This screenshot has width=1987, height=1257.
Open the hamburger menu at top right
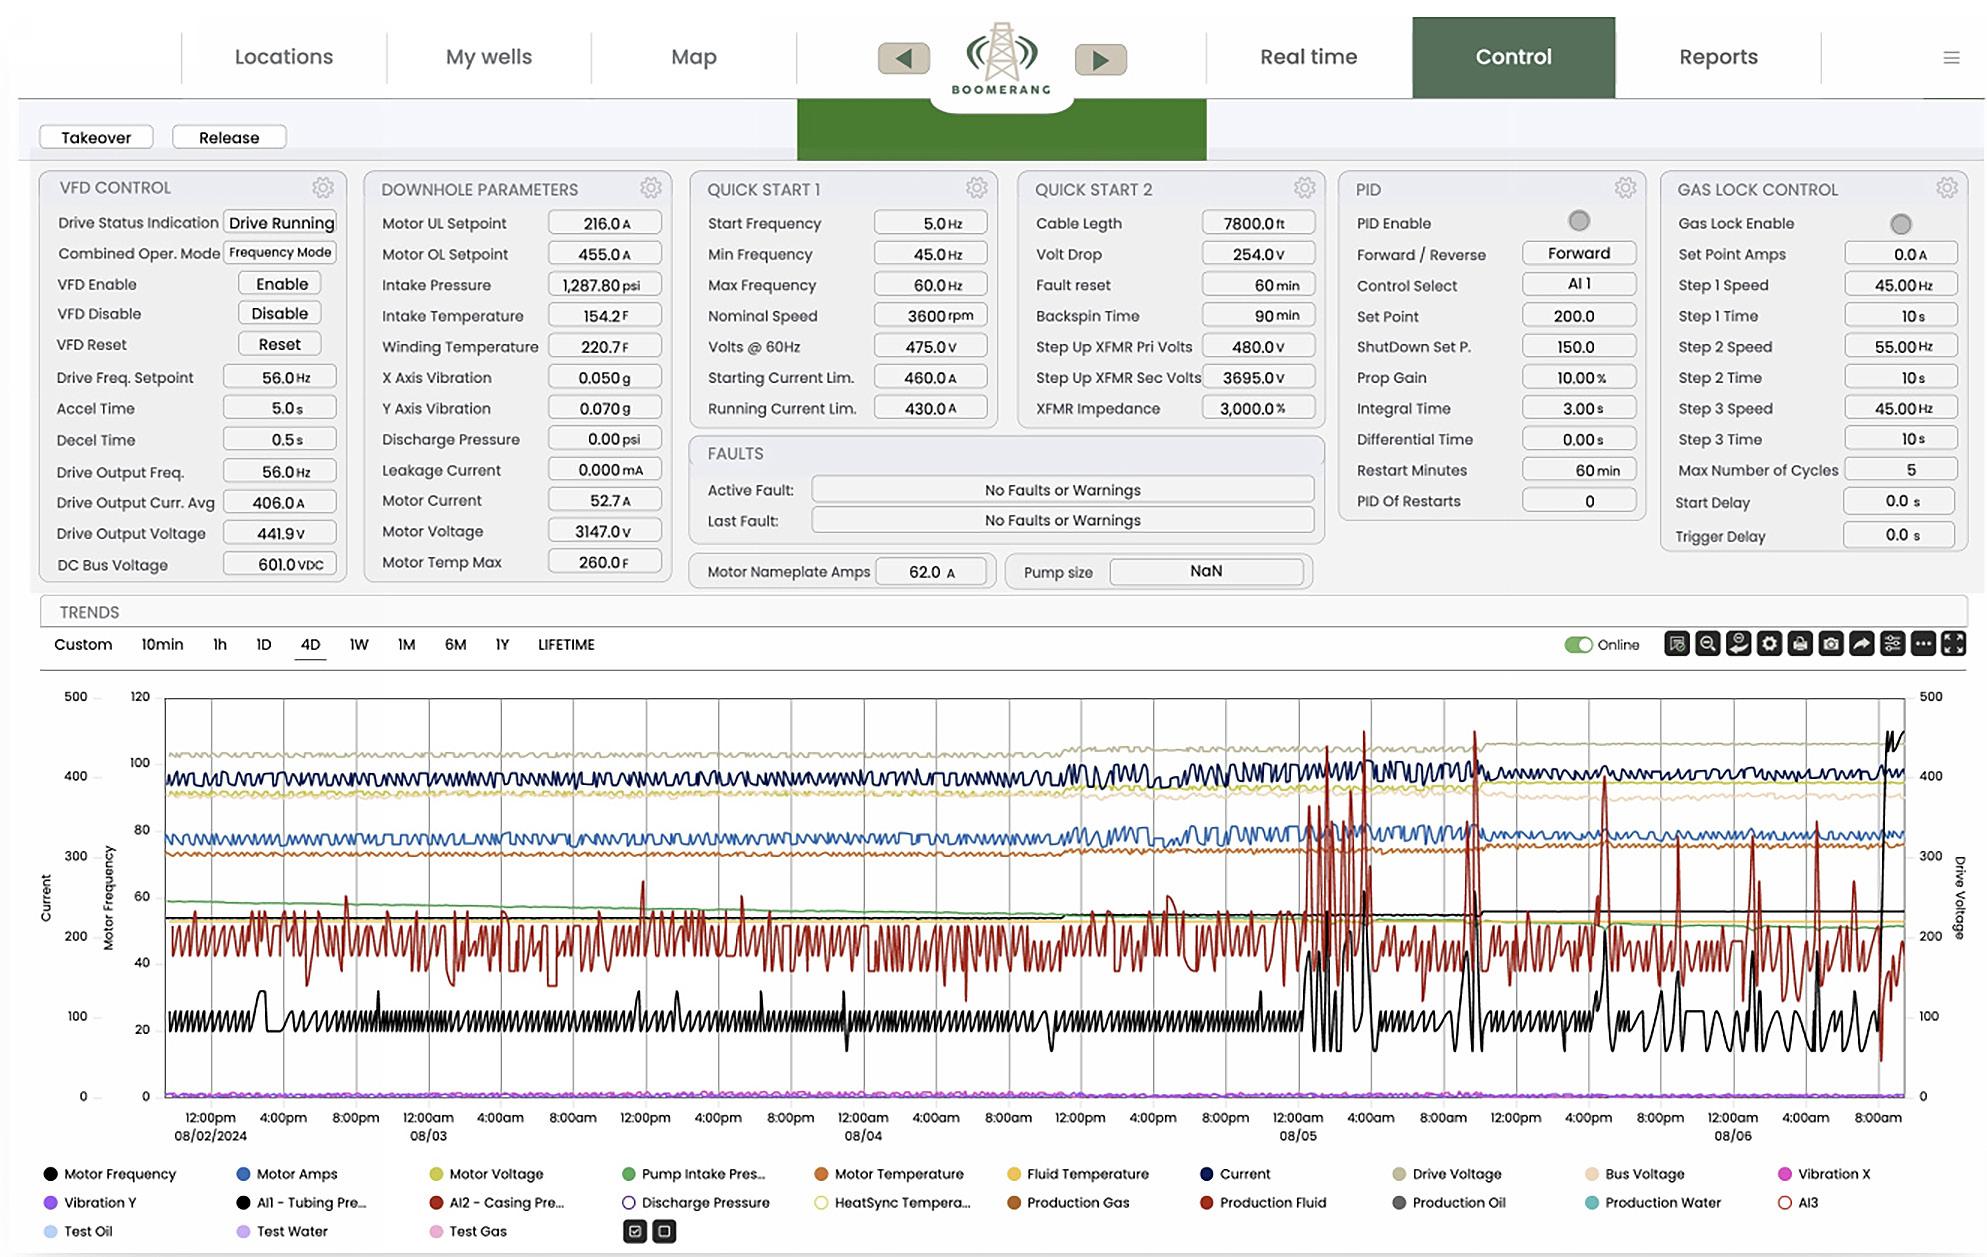[x=1951, y=58]
